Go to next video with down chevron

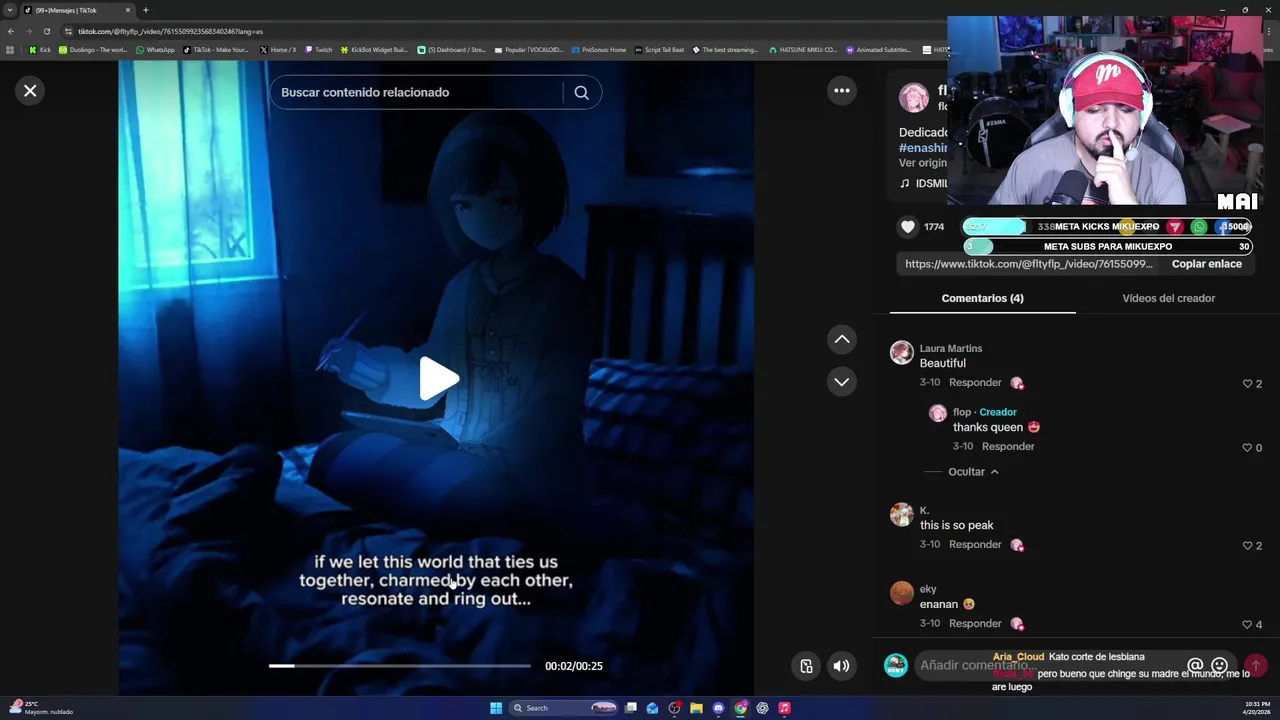coord(842,382)
